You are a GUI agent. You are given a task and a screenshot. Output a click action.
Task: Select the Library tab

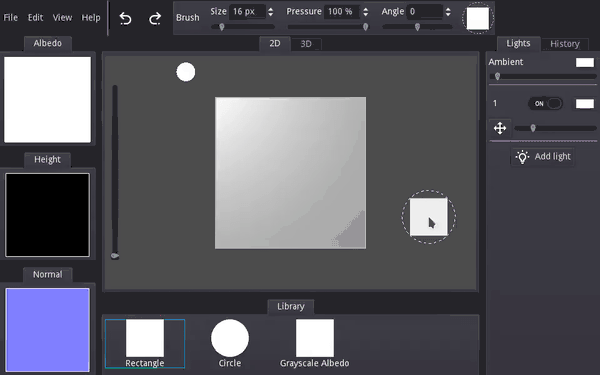click(291, 307)
